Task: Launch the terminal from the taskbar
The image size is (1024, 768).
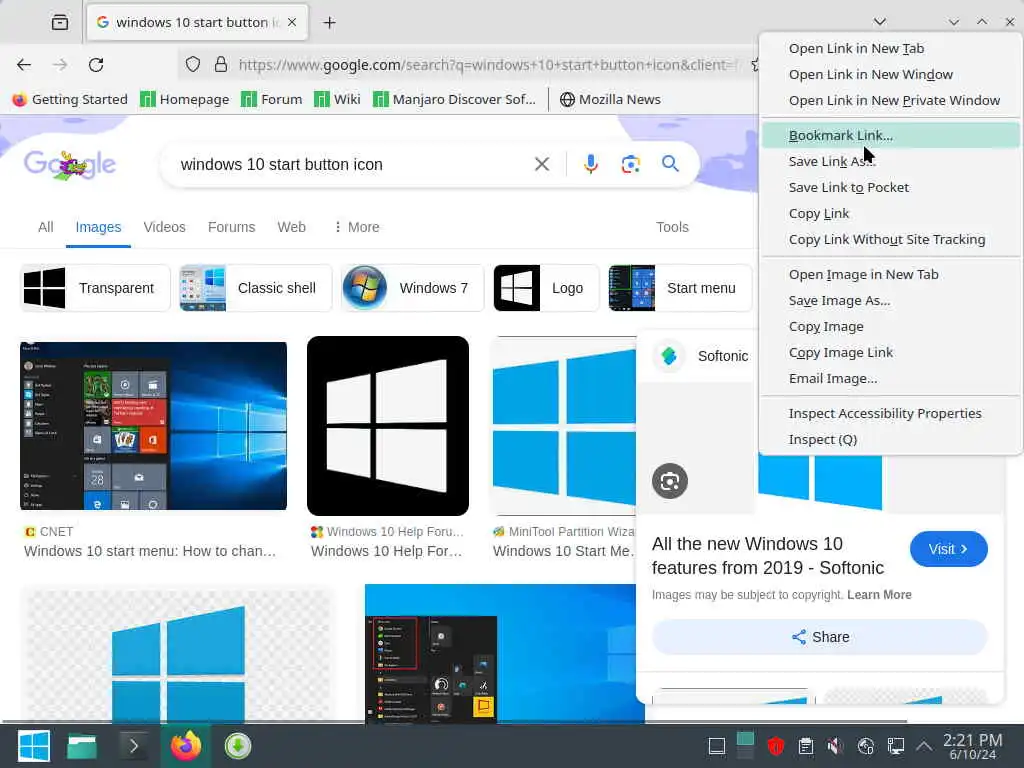Action: pyautogui.click(x=133, y=746)
